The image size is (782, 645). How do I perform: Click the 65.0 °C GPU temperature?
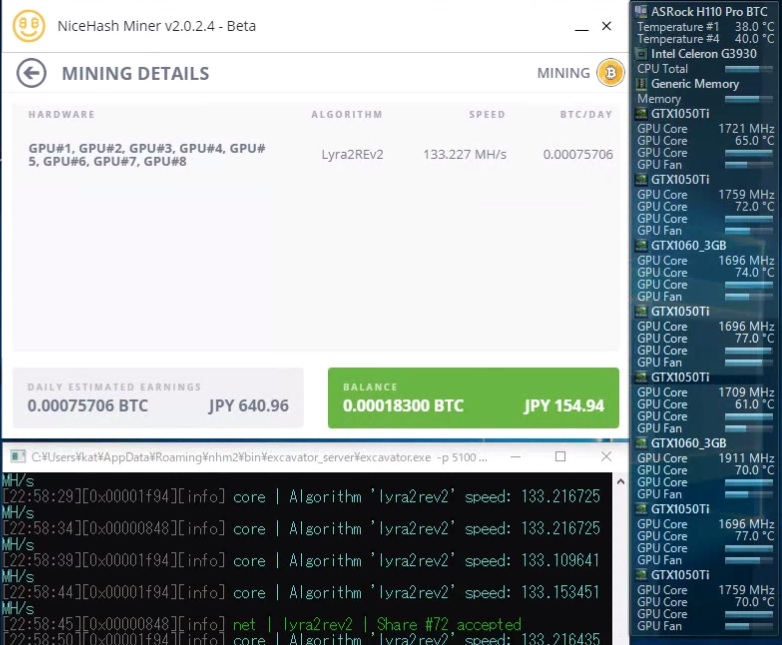point(754,141)
